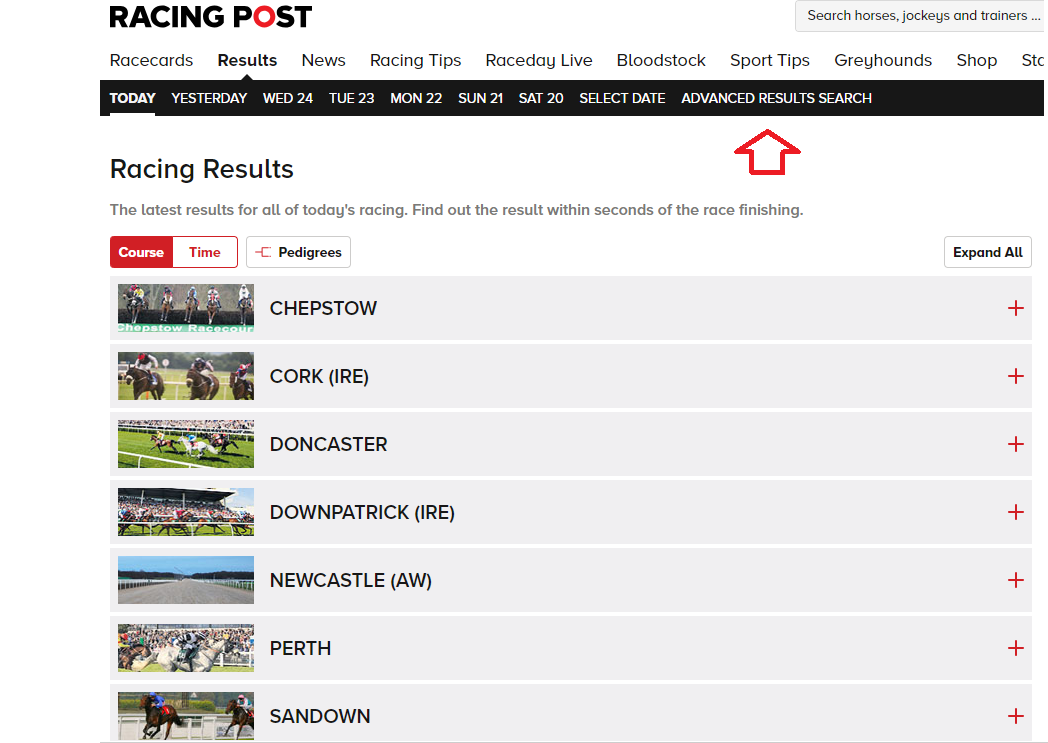
Task: Open ADVANCED RESULTS SEARCH
Action: pos(777,98)
